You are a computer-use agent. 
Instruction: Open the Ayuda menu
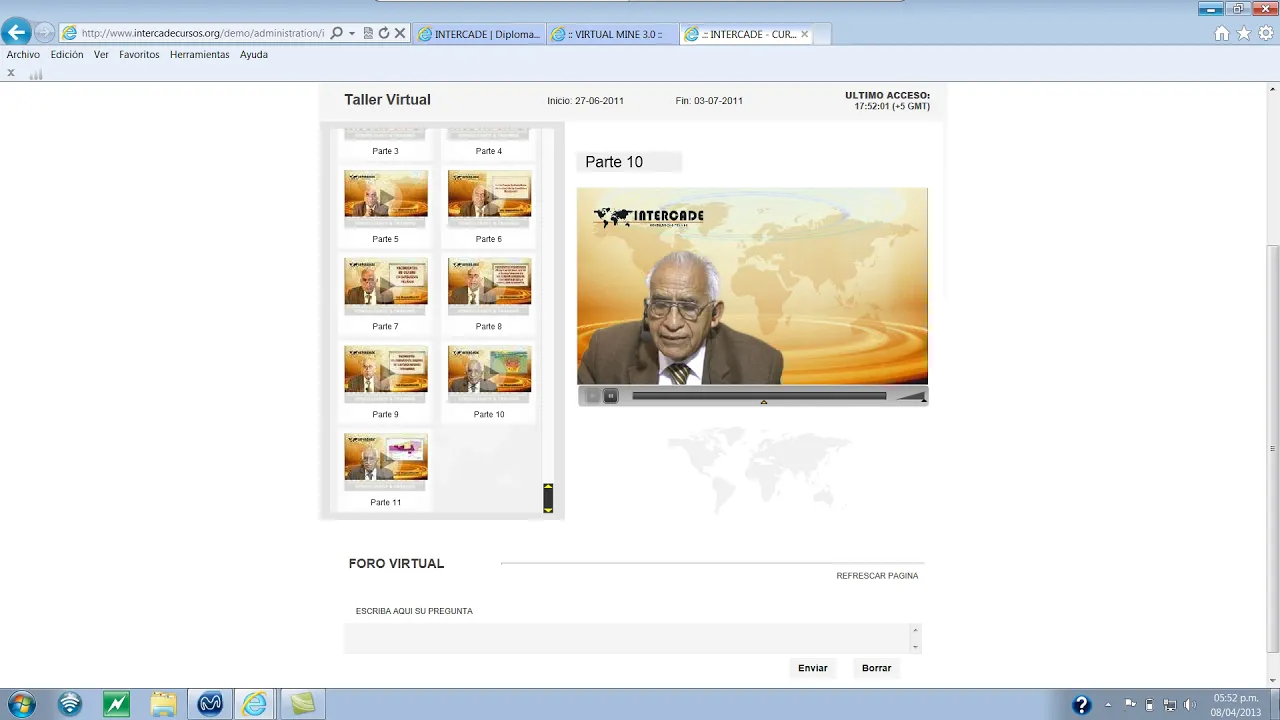pos(254,55)
